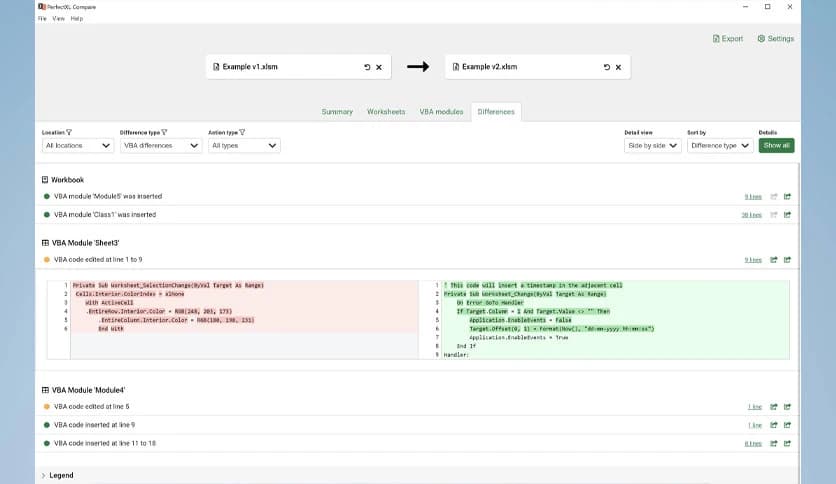Open the Action type dropdown set to All types
Viewport: 836px width, 484px height.
click(244, 146)
